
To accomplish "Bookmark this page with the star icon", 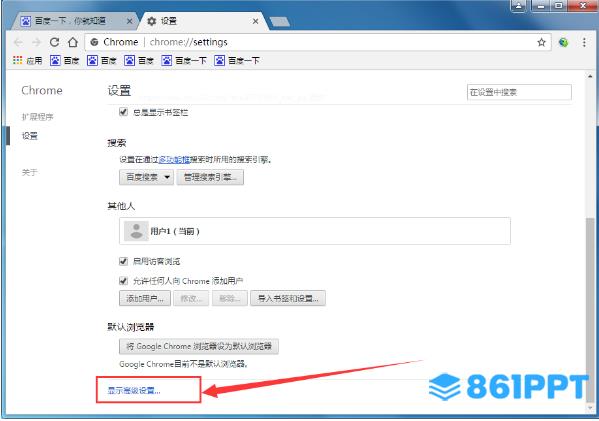I will coord(541,42).
